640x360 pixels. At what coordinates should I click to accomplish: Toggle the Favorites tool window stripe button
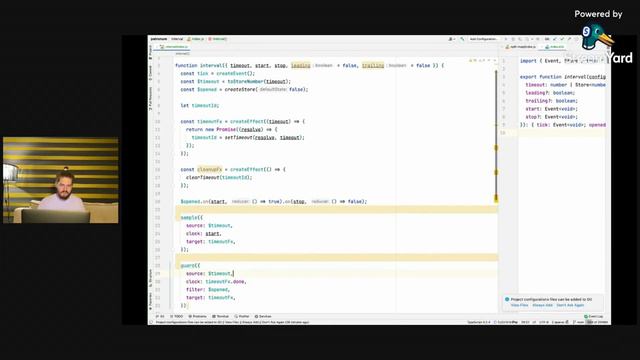150,301
